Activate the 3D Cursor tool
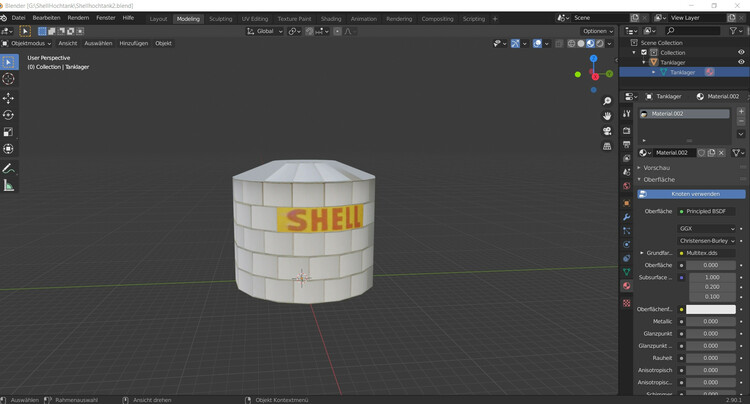750x404 pixels. 9,79
